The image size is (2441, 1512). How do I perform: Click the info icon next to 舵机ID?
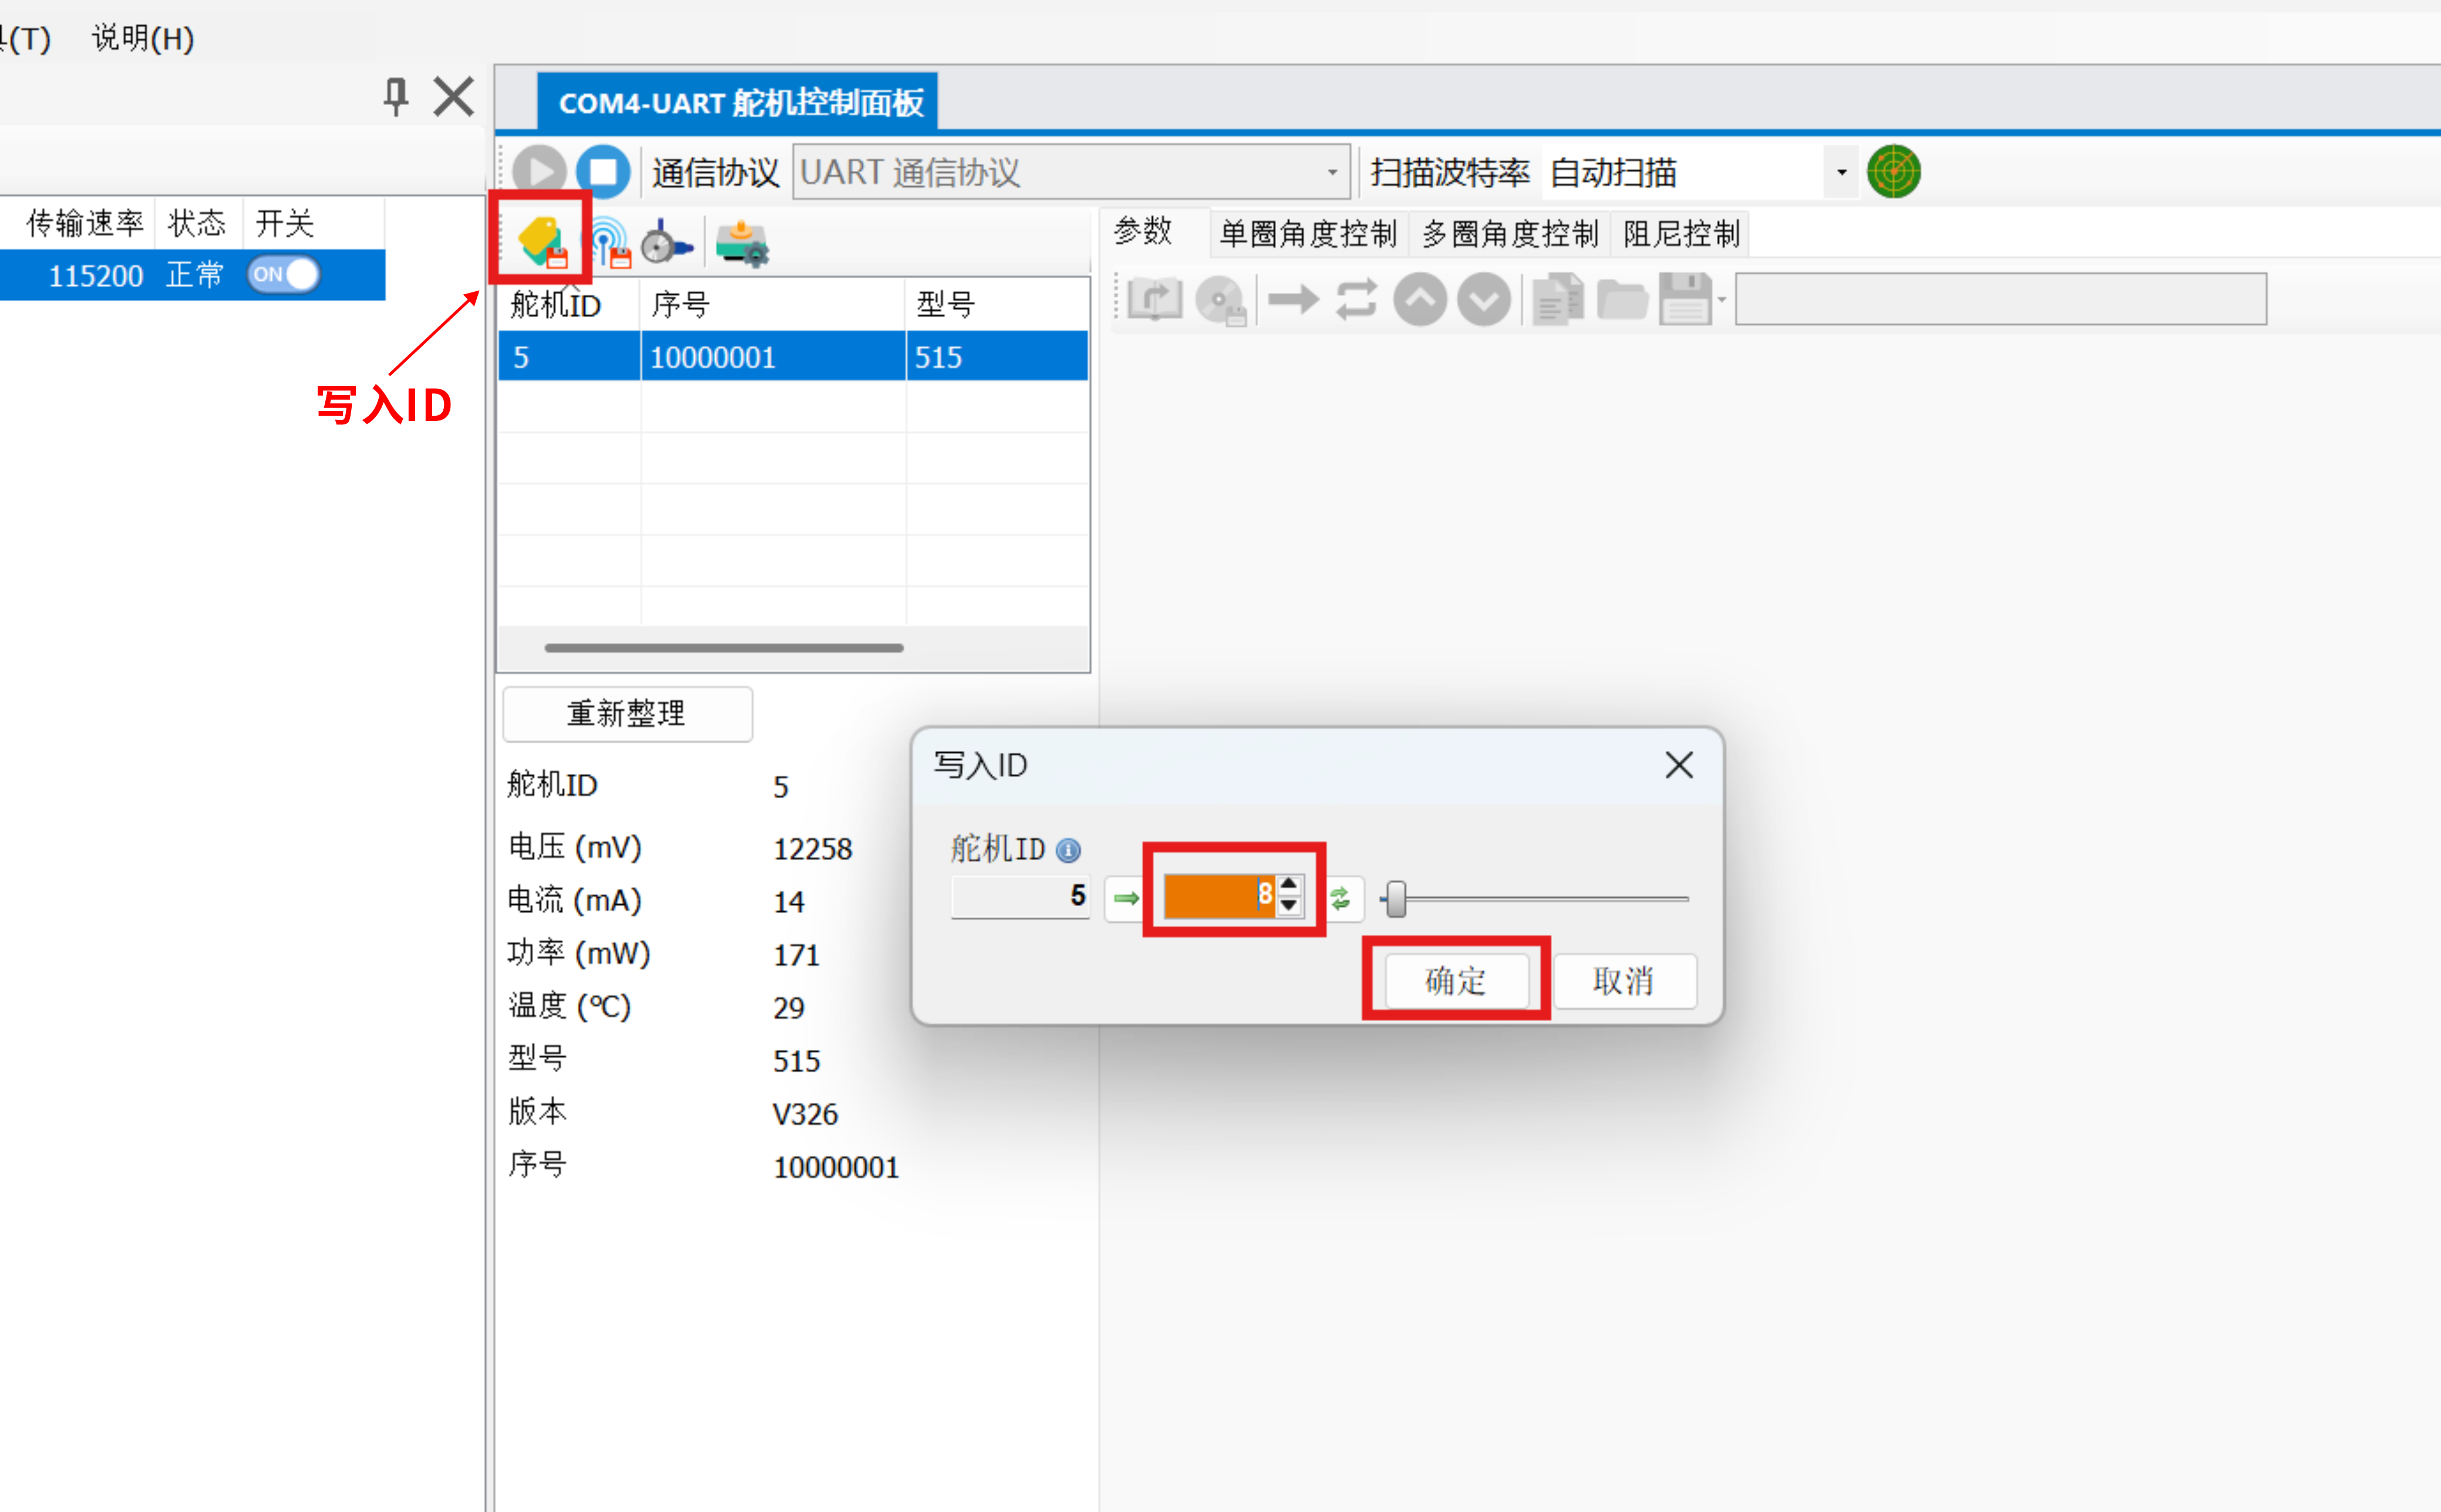pyautogui.click(x=1068, y=850)
